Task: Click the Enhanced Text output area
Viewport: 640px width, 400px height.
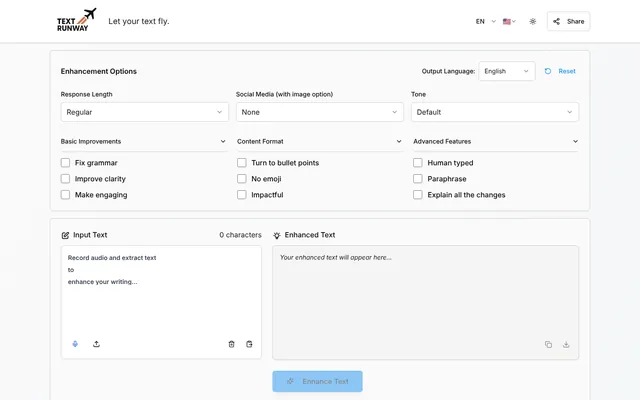Action: 425,302
